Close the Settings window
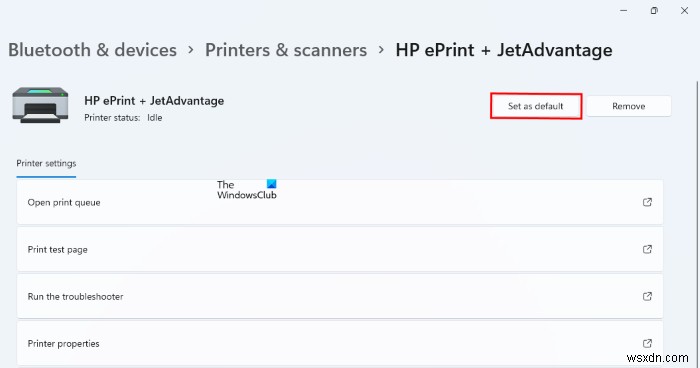This screenshot has width=700, height=368. pos(684,11)
